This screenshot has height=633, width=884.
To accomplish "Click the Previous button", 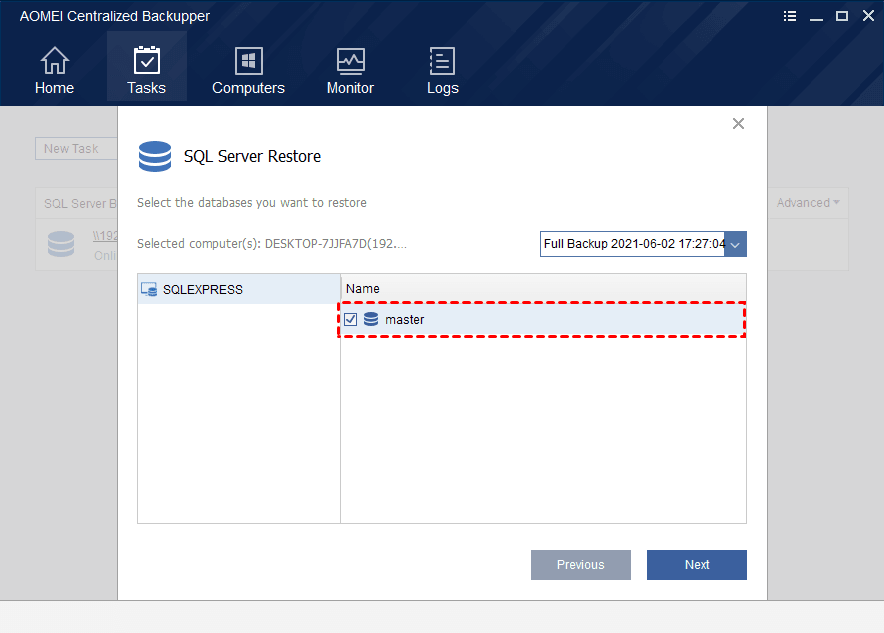I will pyautogui.click(x=581, y=565).
